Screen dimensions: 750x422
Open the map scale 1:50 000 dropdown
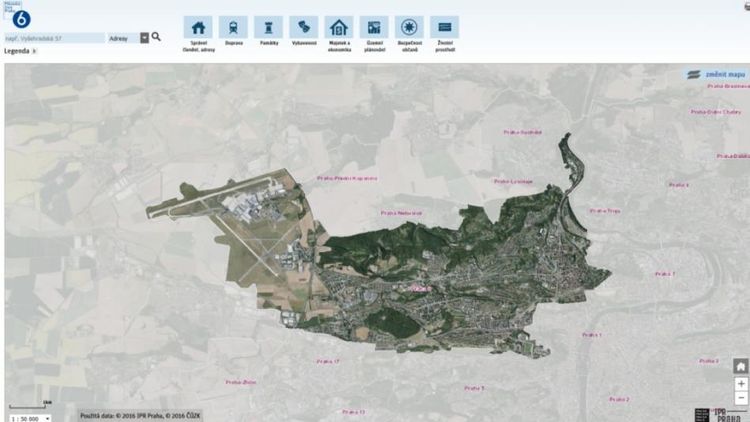pos(30,419)
